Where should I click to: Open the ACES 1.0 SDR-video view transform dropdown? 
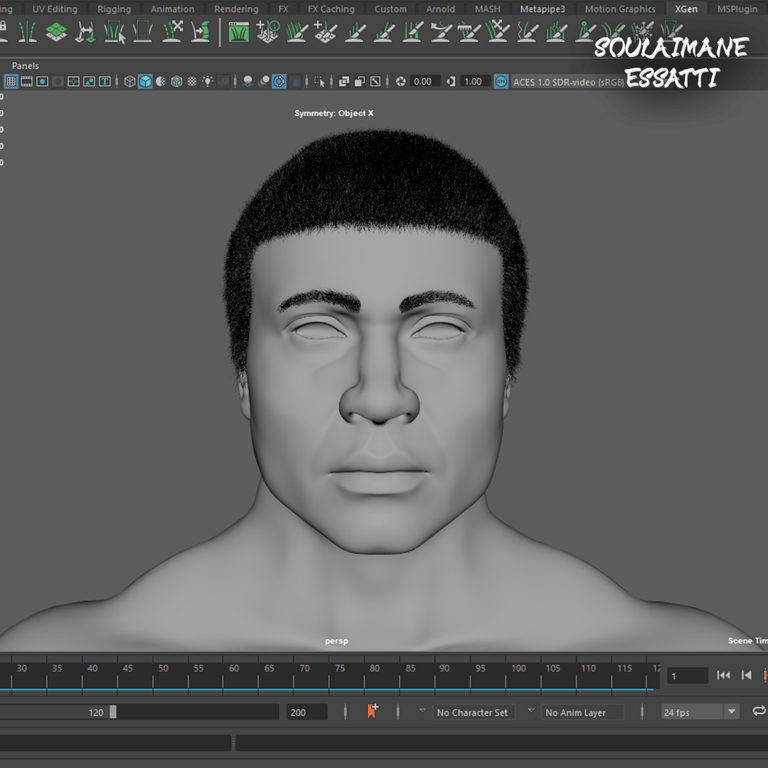point(570,81)
